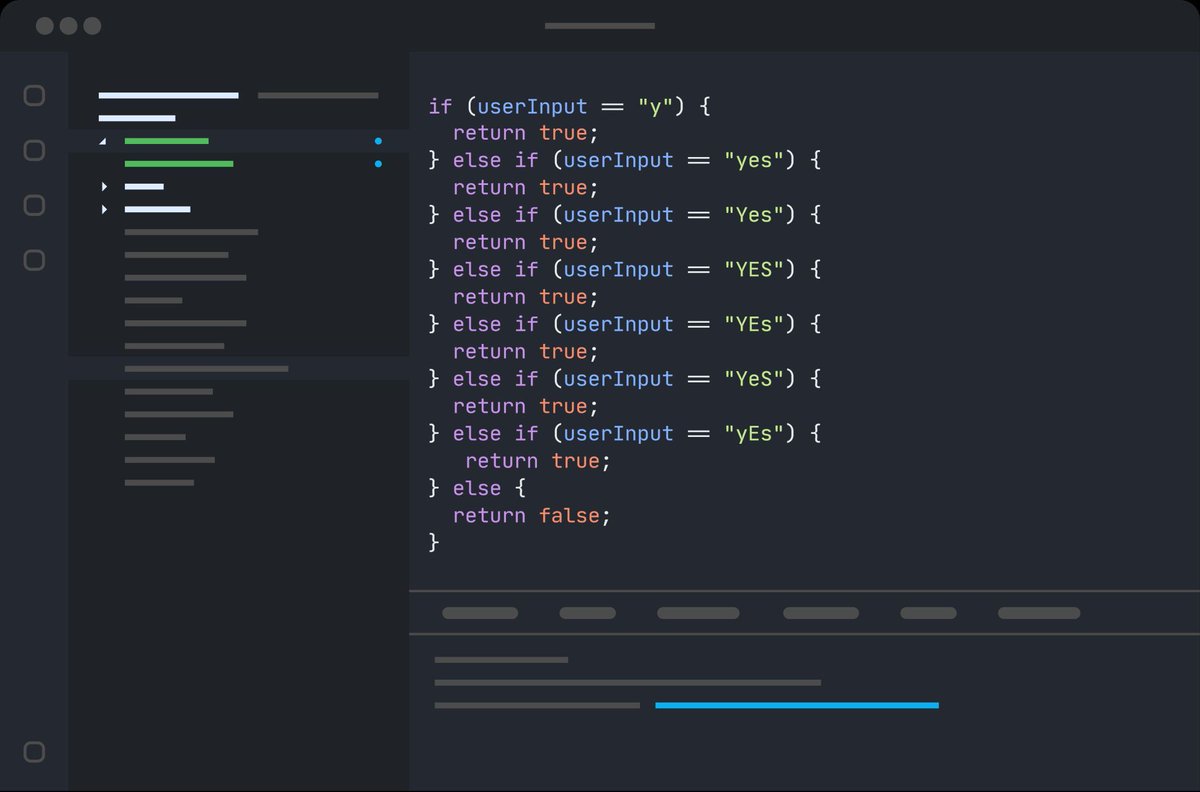Click the first of the three window control dots
This screenshot has width=1200, height=792.
tap(45, 26)
